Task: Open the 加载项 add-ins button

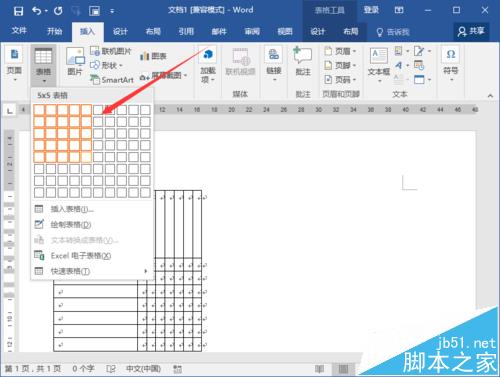Action: tap(207, 64)
